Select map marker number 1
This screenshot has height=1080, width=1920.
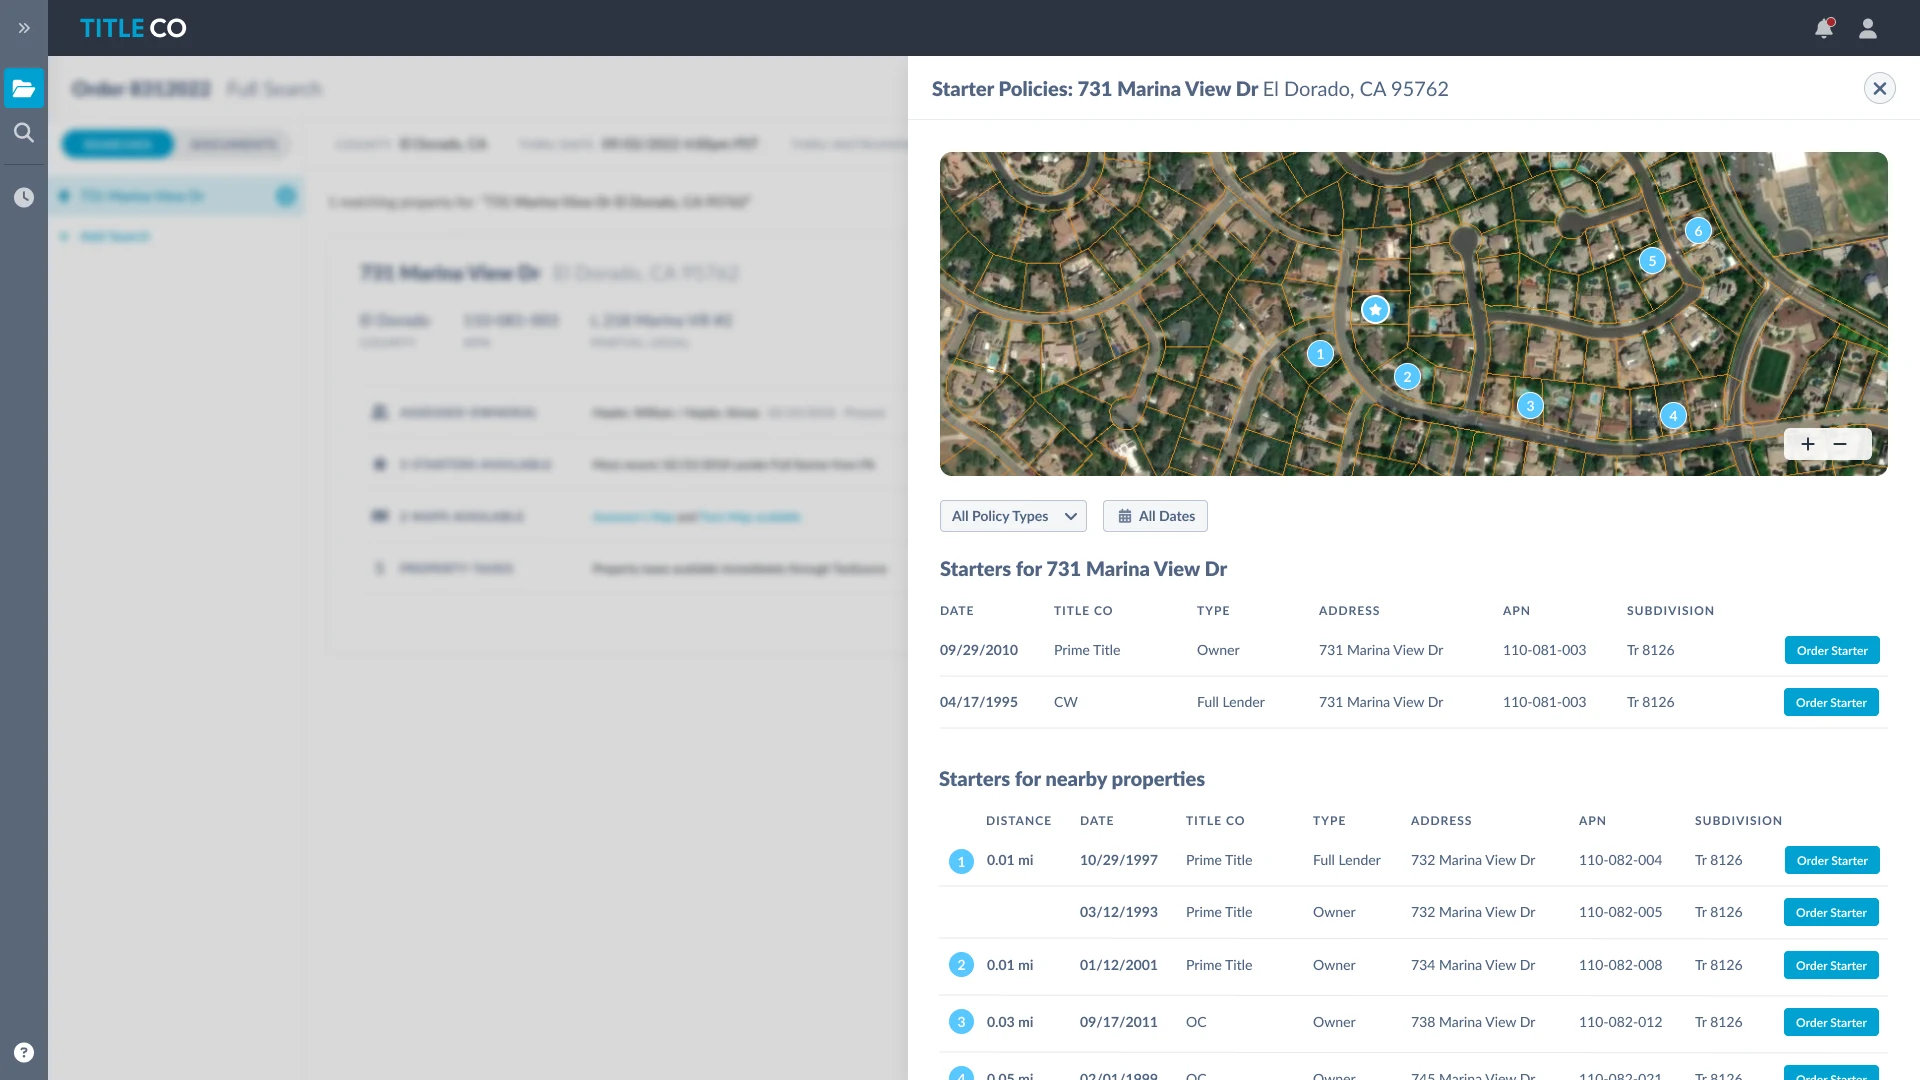click(x=1320, y=353)
